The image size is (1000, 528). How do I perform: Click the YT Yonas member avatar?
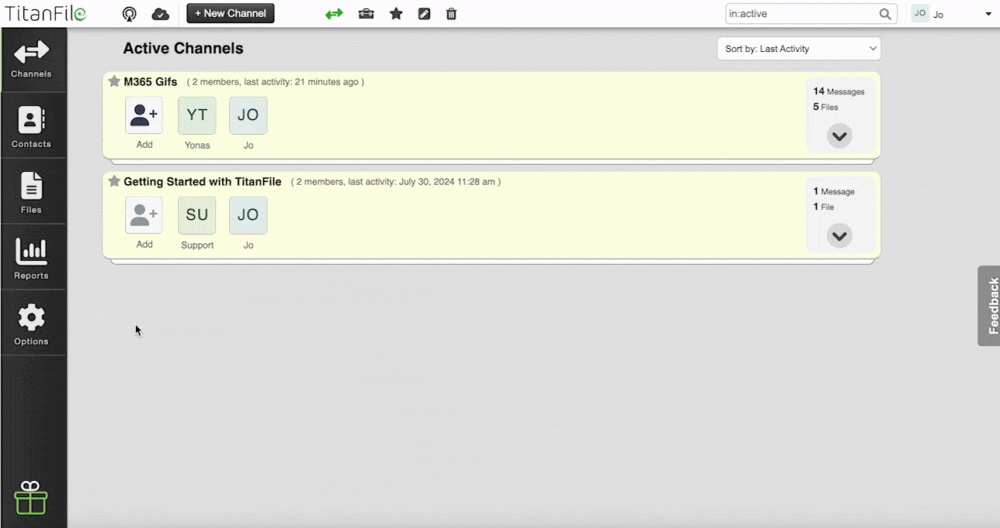pos(197,115)
